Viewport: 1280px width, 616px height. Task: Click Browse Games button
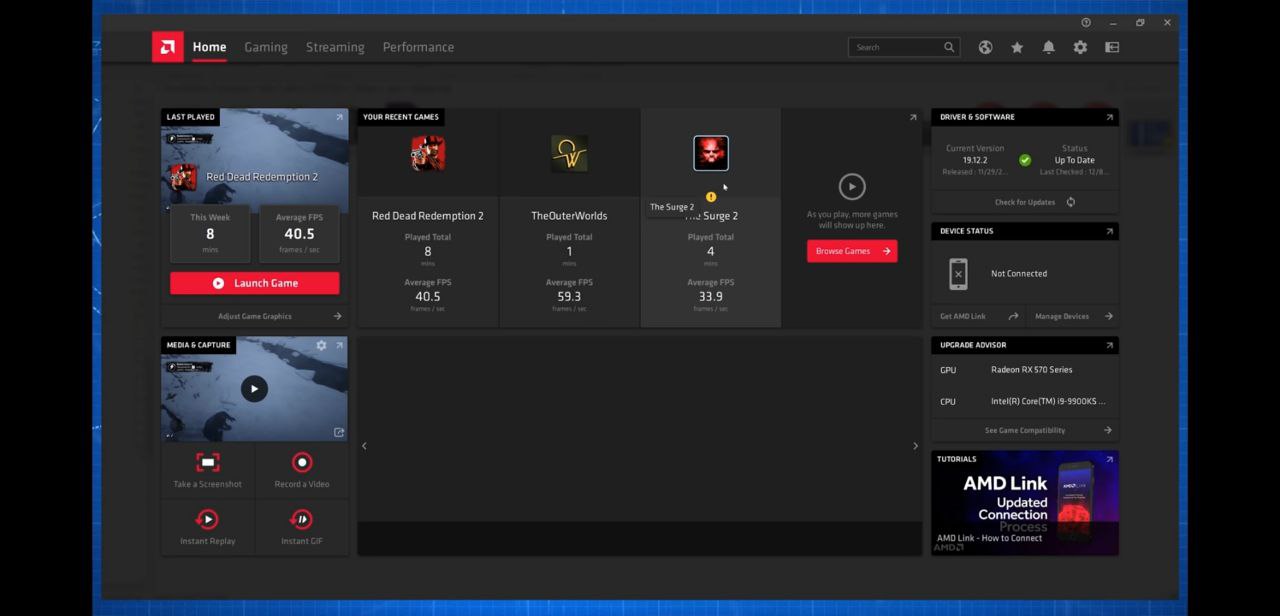[x=852, y=251]
